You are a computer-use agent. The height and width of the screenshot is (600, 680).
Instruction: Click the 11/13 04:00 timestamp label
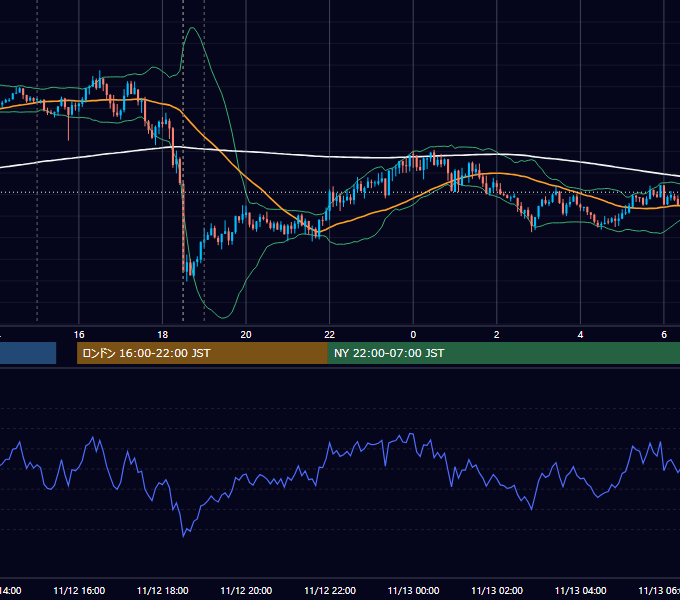click(581, 590)
